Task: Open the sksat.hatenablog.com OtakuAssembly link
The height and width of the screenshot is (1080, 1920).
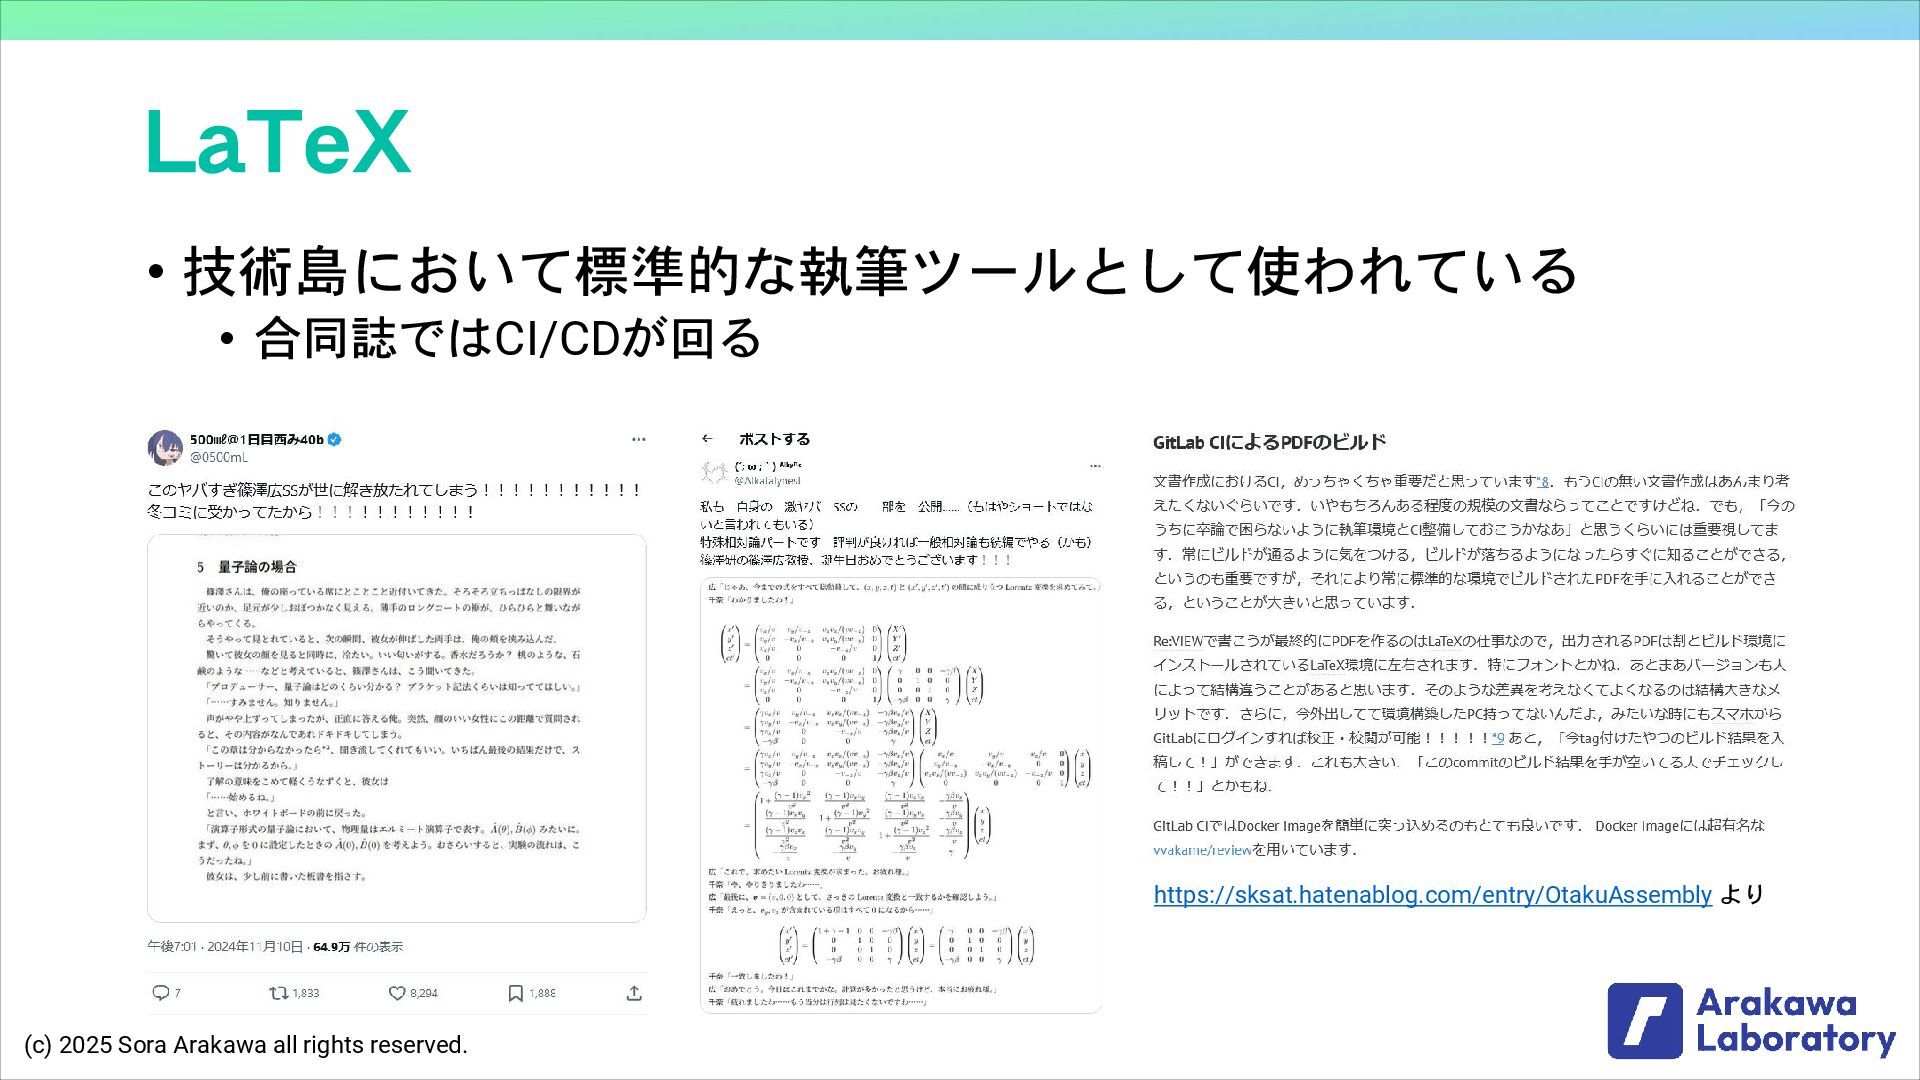Action: (1432, 895)
